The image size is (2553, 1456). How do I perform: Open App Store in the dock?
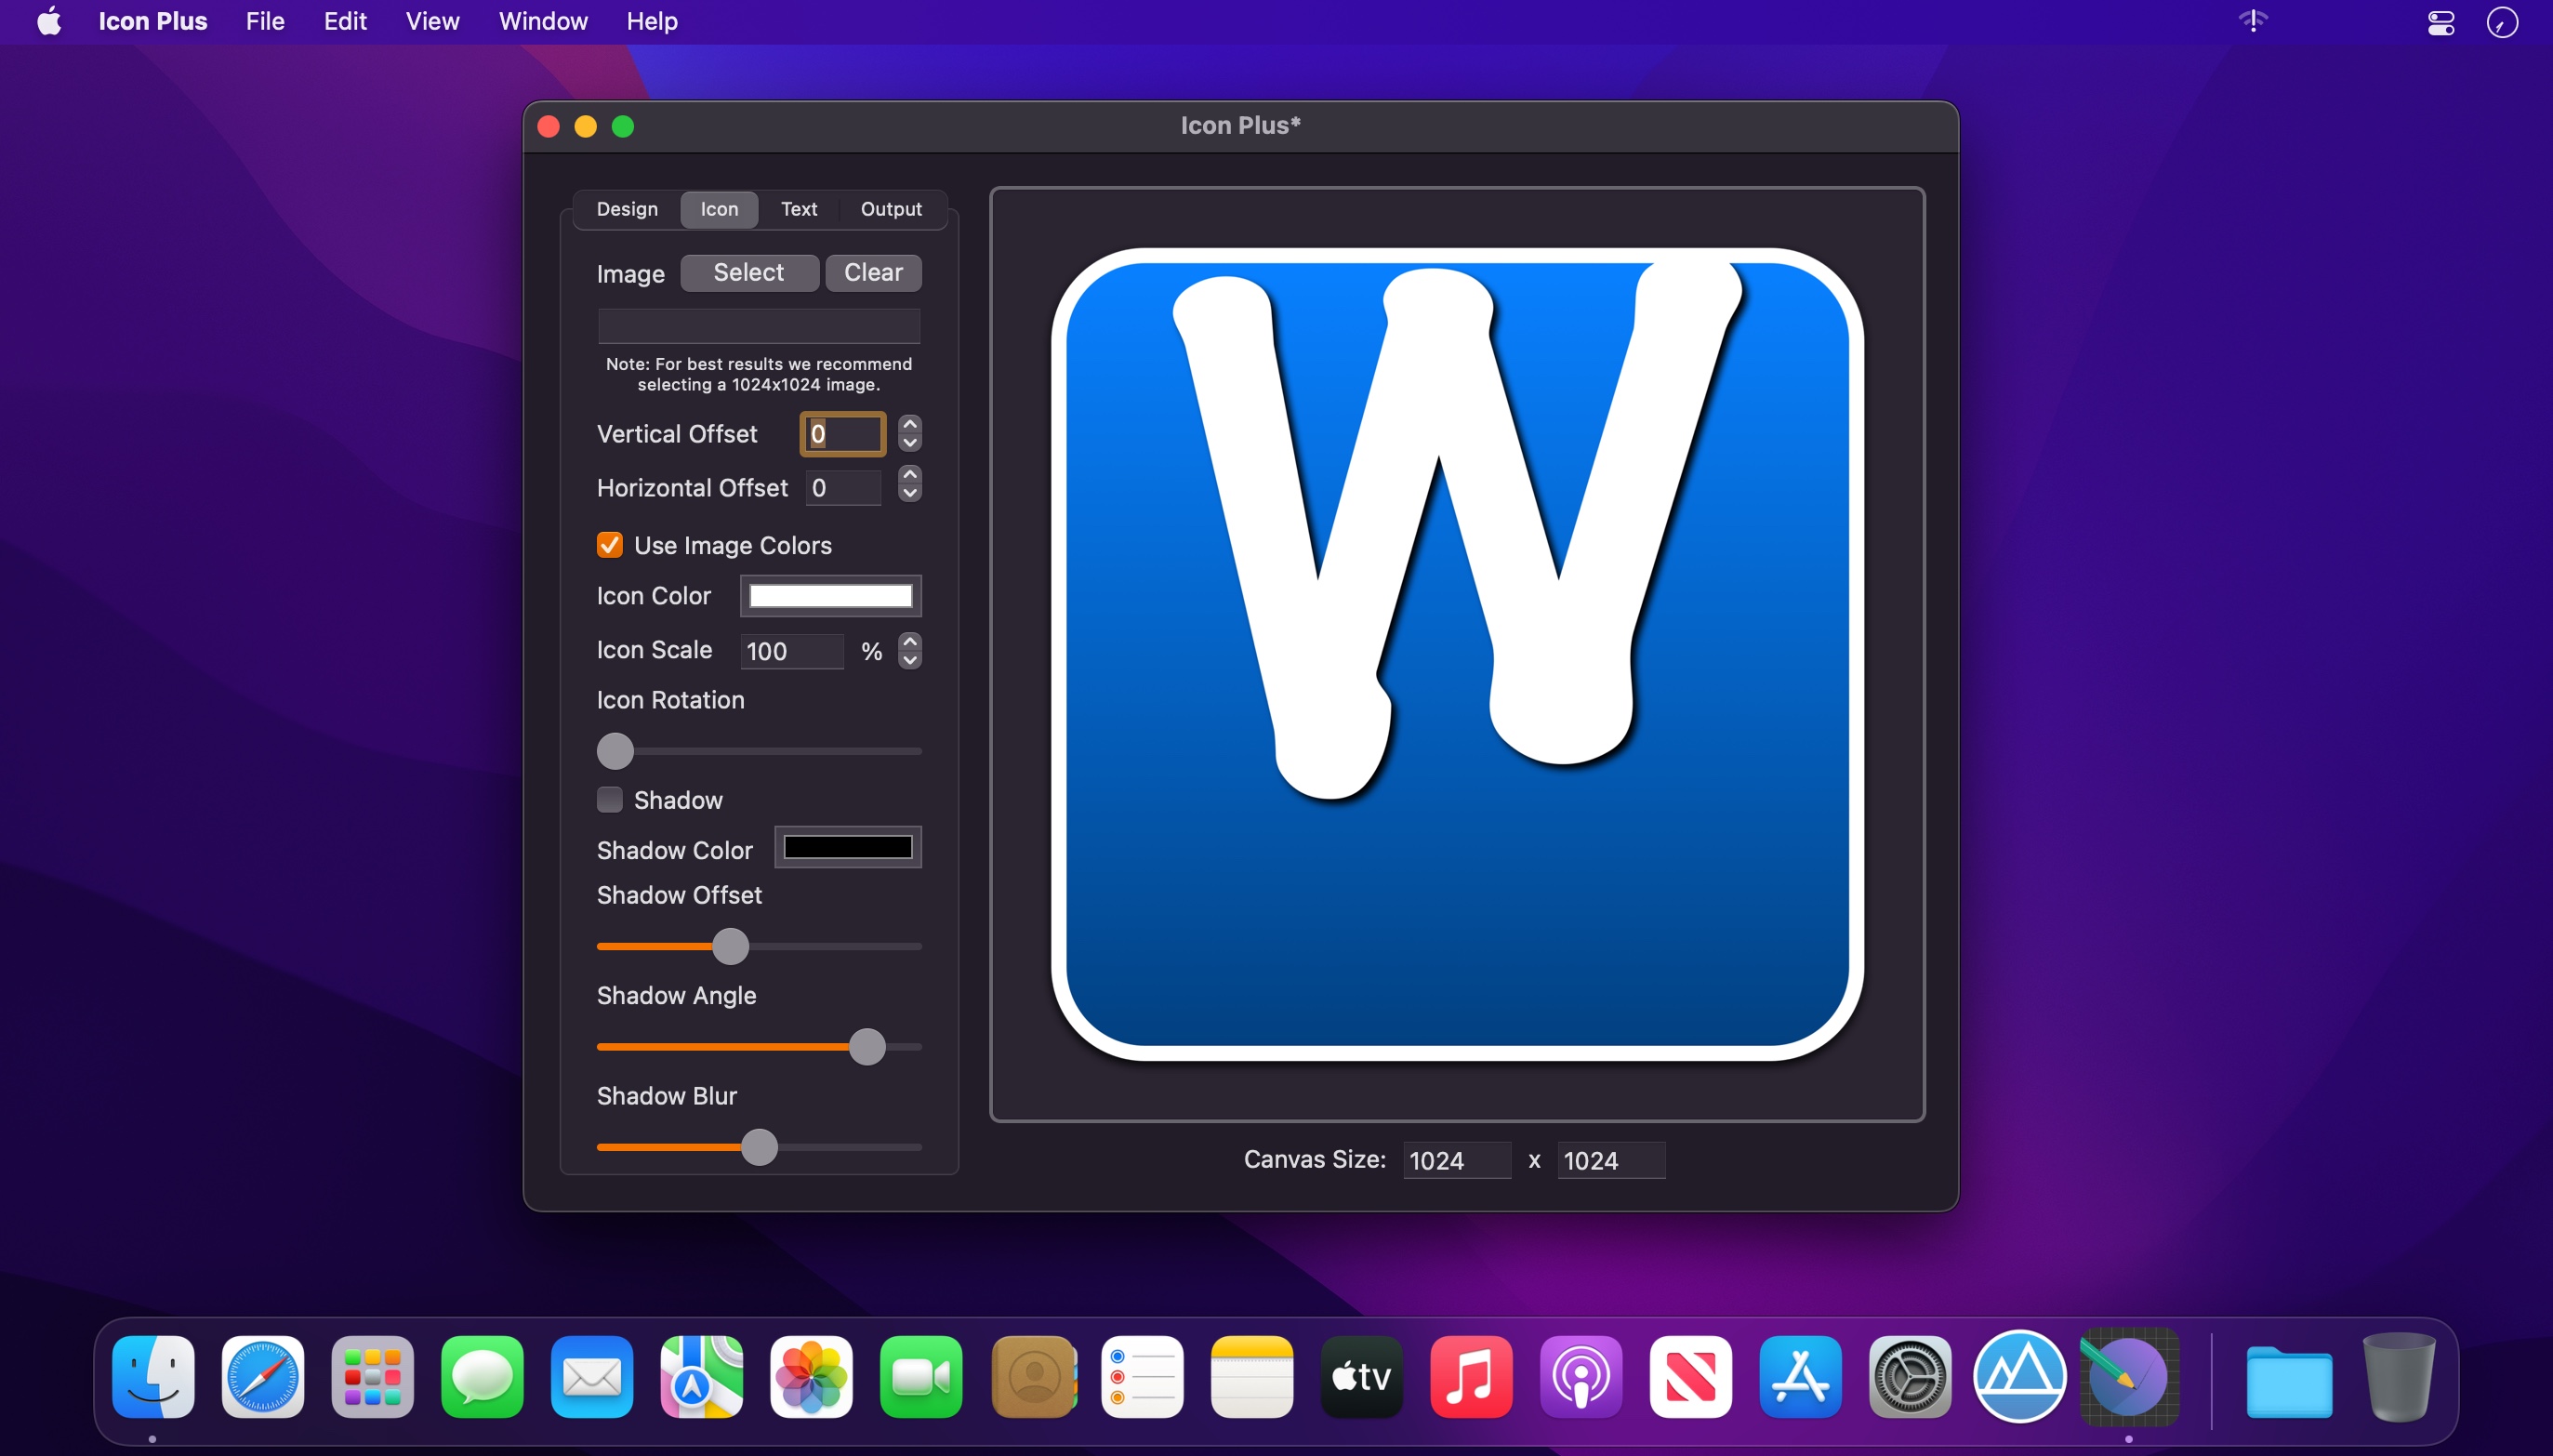[1801, 1377]
